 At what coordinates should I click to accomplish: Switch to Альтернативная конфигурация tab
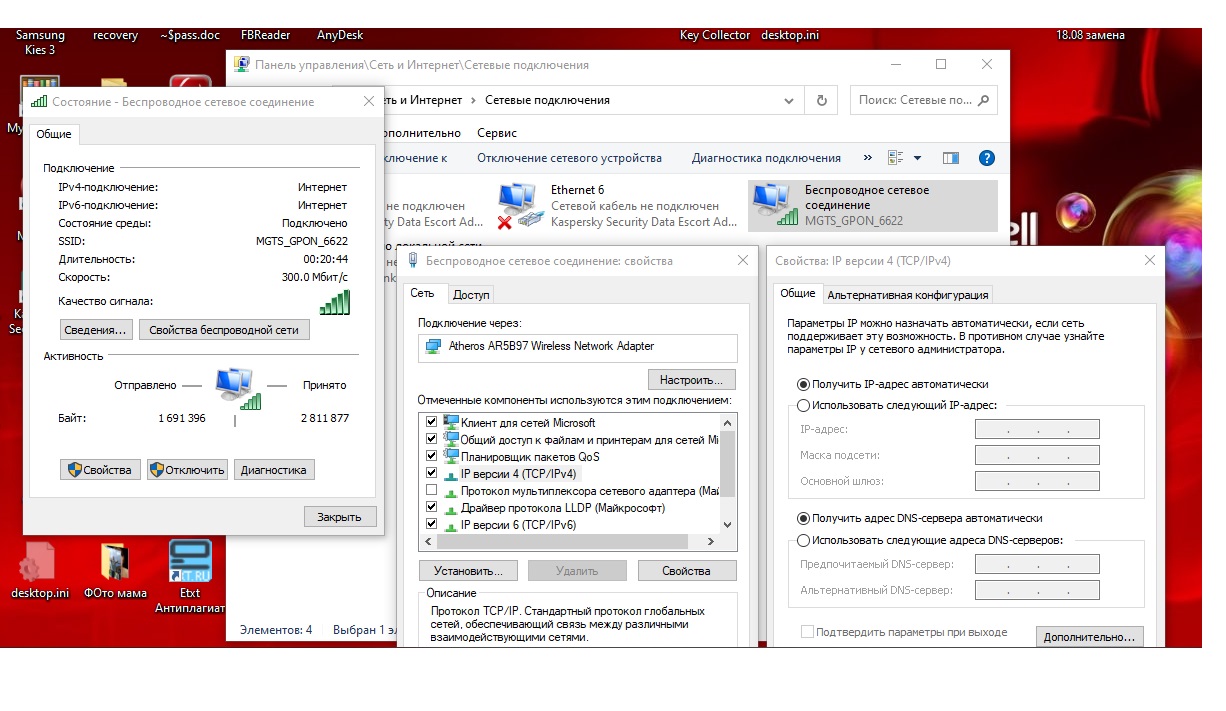point(907,294)
